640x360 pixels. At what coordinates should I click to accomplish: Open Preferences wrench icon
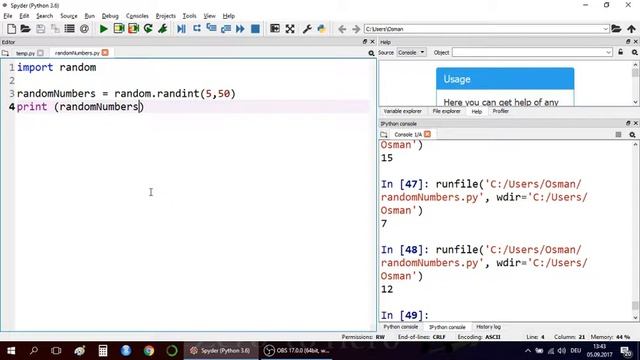(x=307, y=29)
